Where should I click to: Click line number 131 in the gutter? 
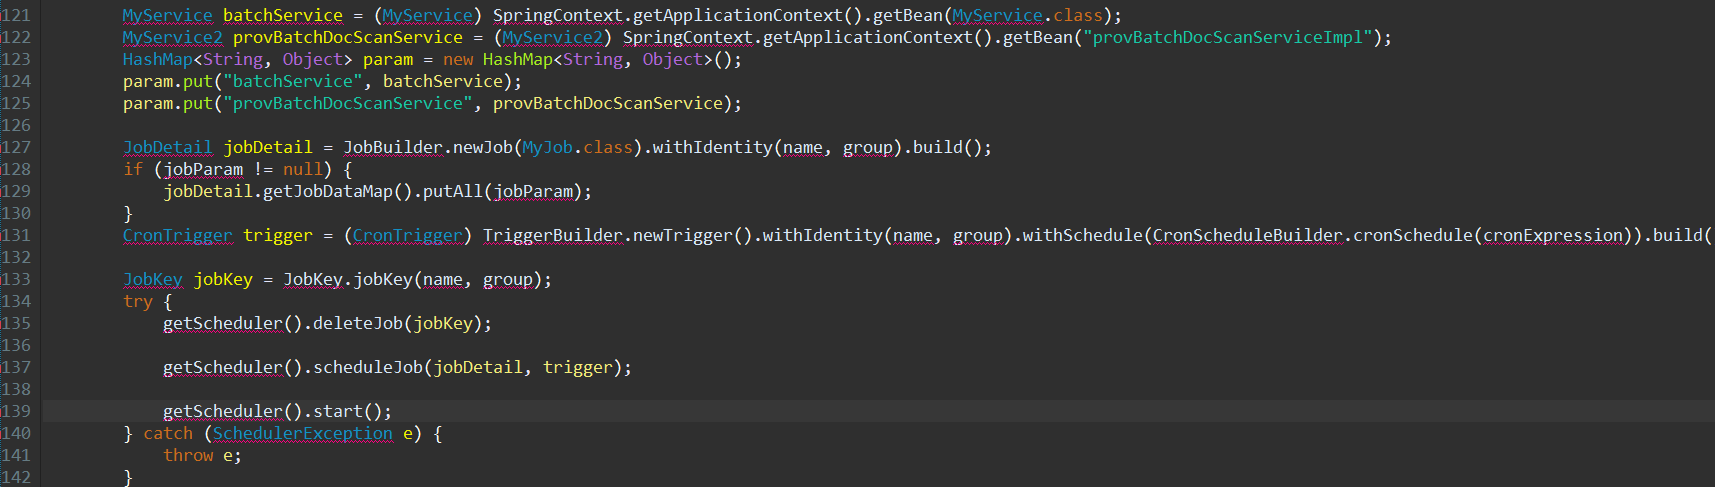16,235
